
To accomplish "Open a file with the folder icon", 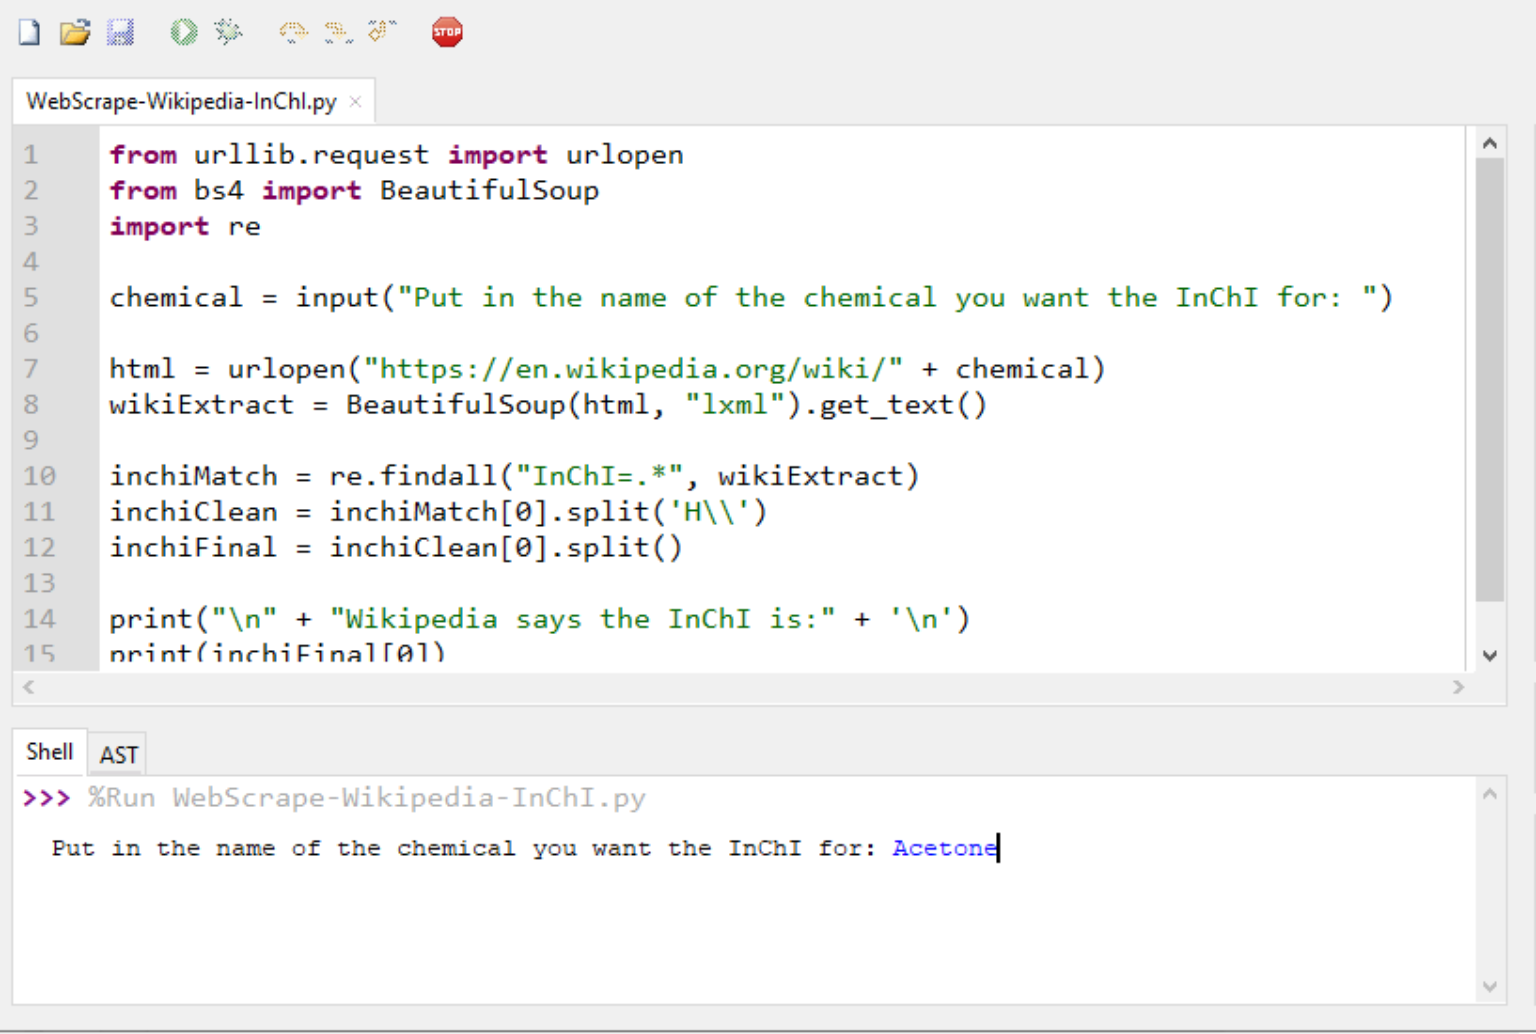I will pos(75,31).
